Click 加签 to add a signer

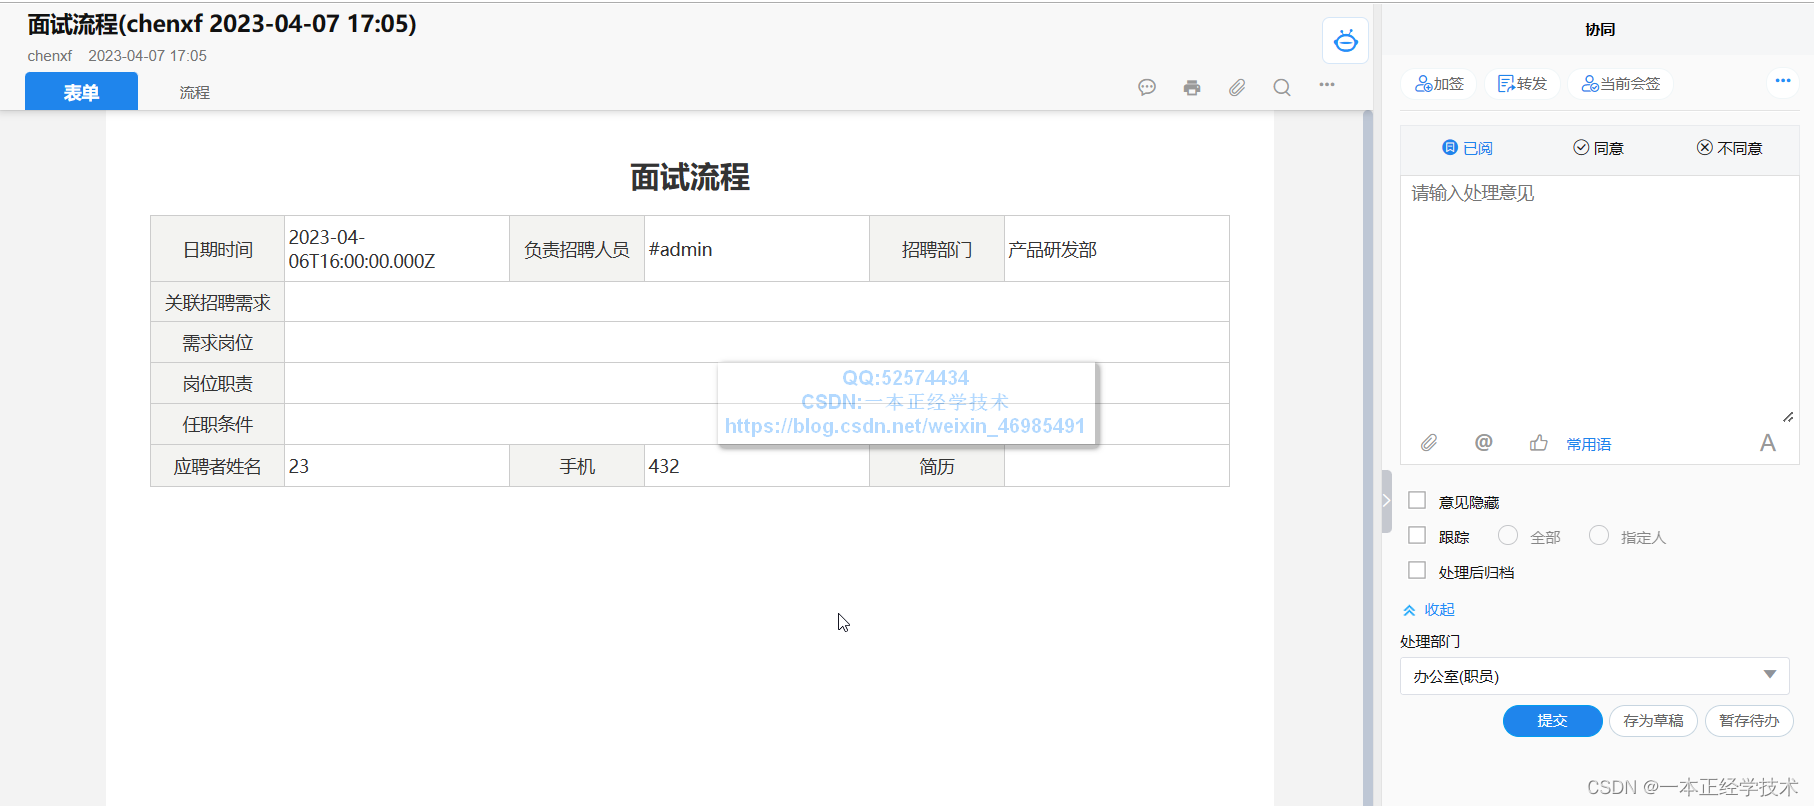point(1439,84)
